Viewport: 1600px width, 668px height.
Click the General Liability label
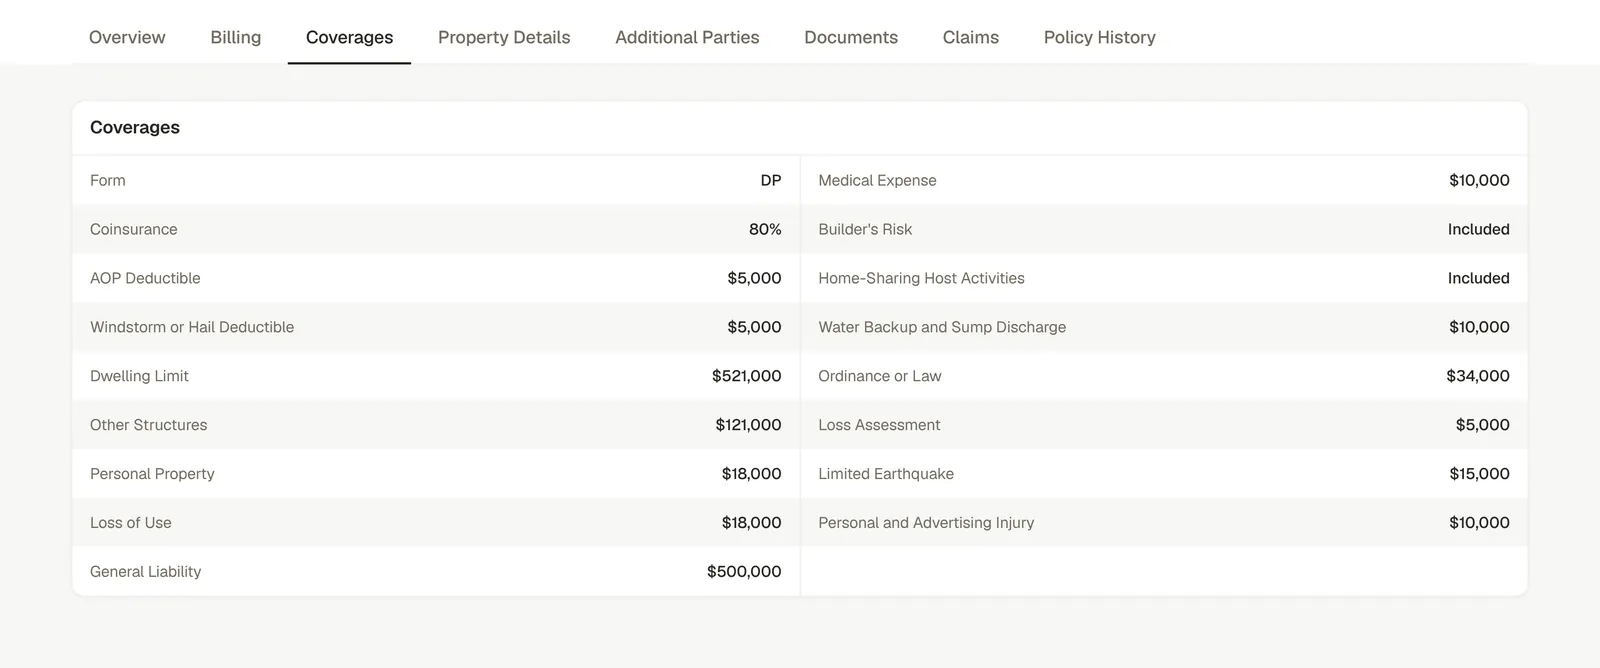pos(146,572)
